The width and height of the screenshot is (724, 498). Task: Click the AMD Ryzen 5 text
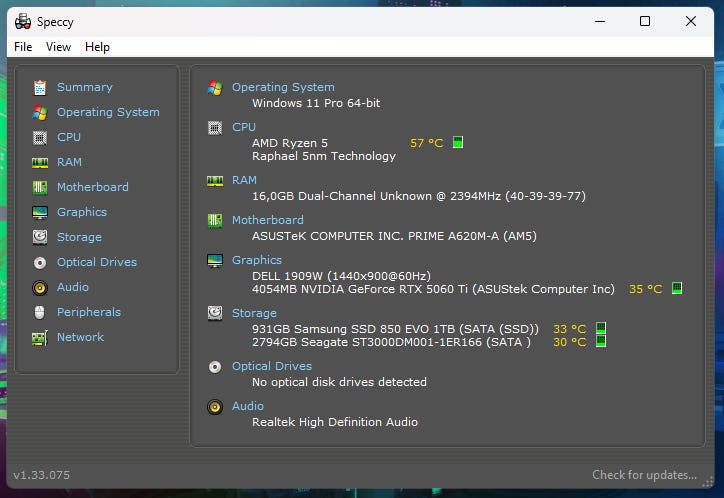pos(290,143)
